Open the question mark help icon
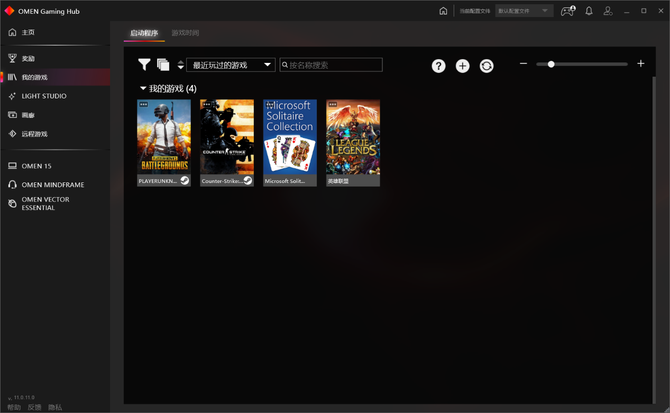670x413 pixels. pos(438,66)
